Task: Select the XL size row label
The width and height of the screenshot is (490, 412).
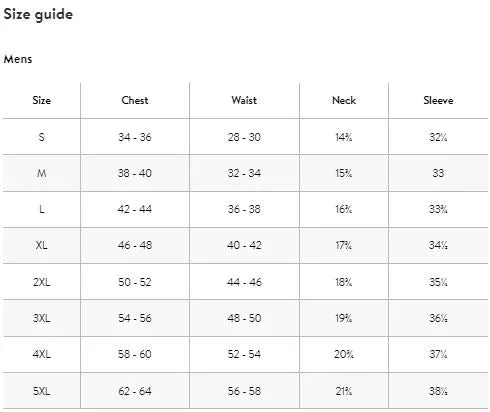Action: click(42, 245)
